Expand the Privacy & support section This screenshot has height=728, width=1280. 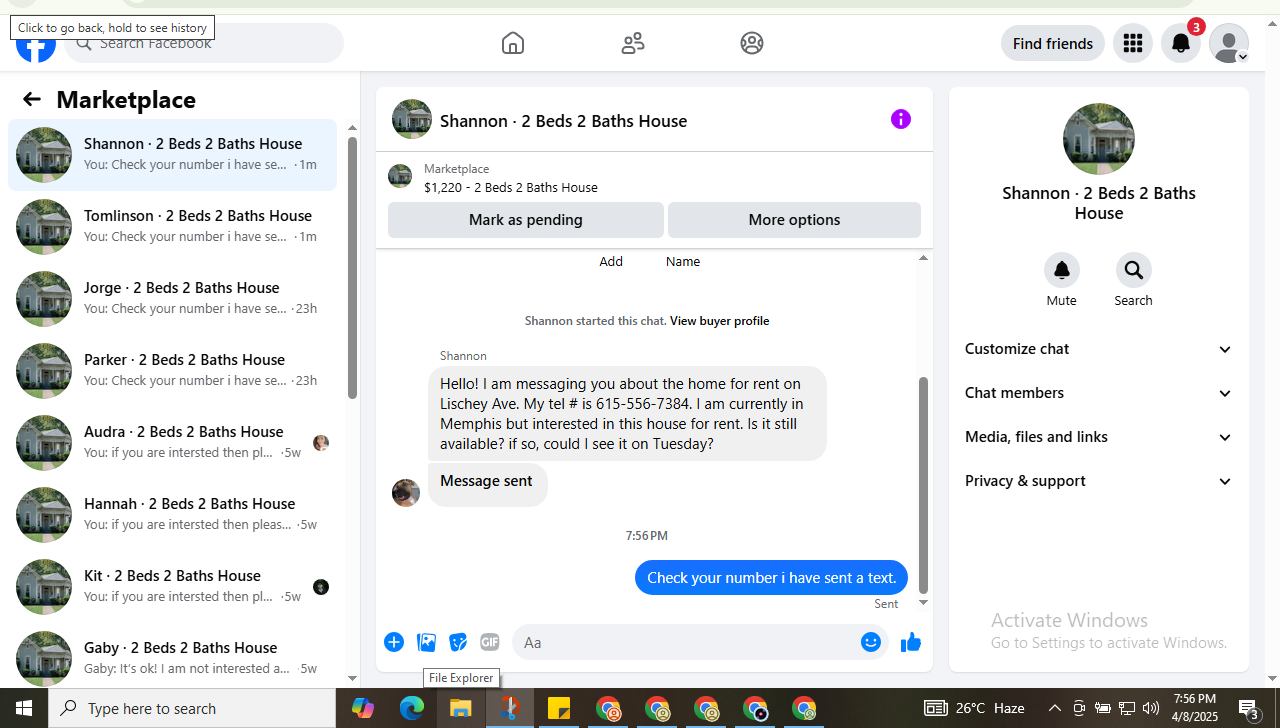click(1099, 481)
